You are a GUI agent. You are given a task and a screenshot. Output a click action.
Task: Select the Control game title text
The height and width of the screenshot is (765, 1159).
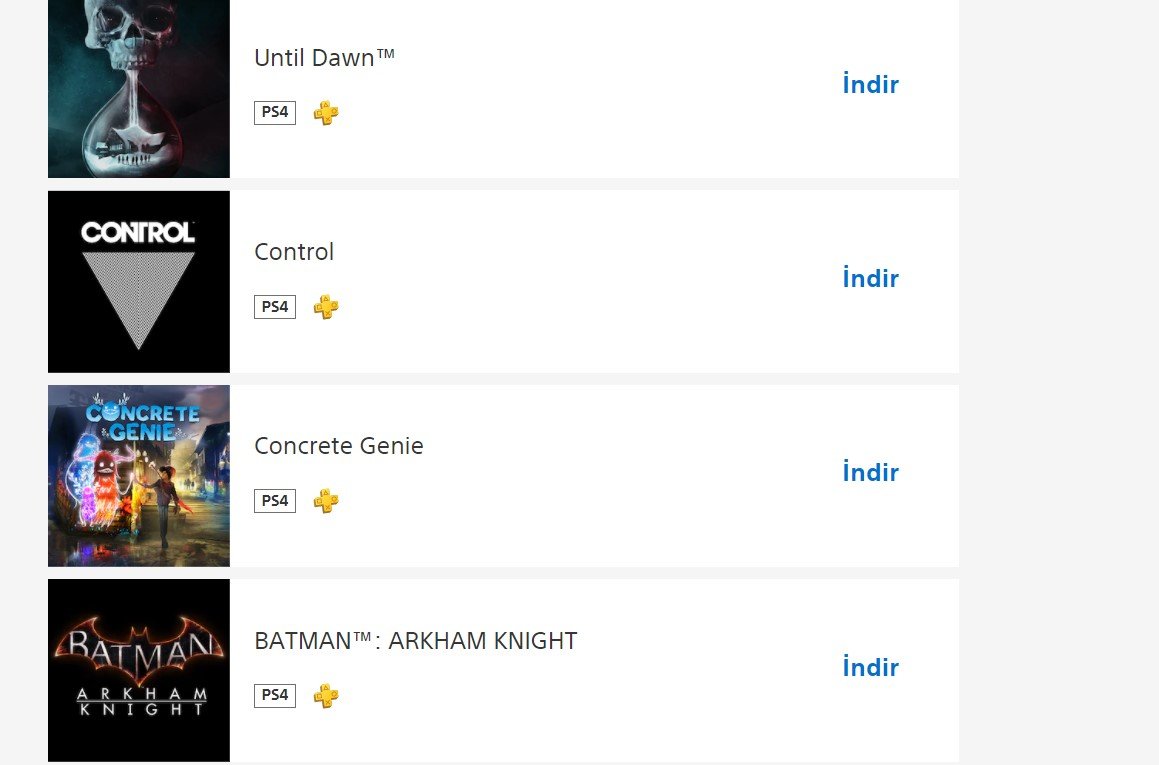point(294,252)
